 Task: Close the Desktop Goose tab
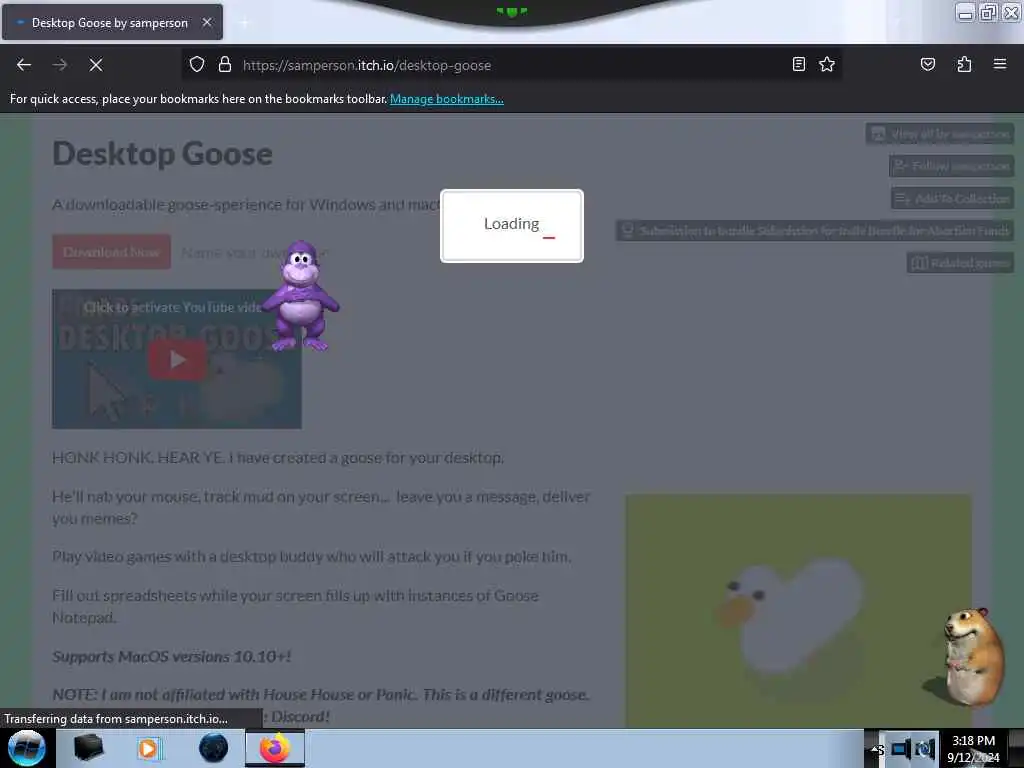click(207, 22)
